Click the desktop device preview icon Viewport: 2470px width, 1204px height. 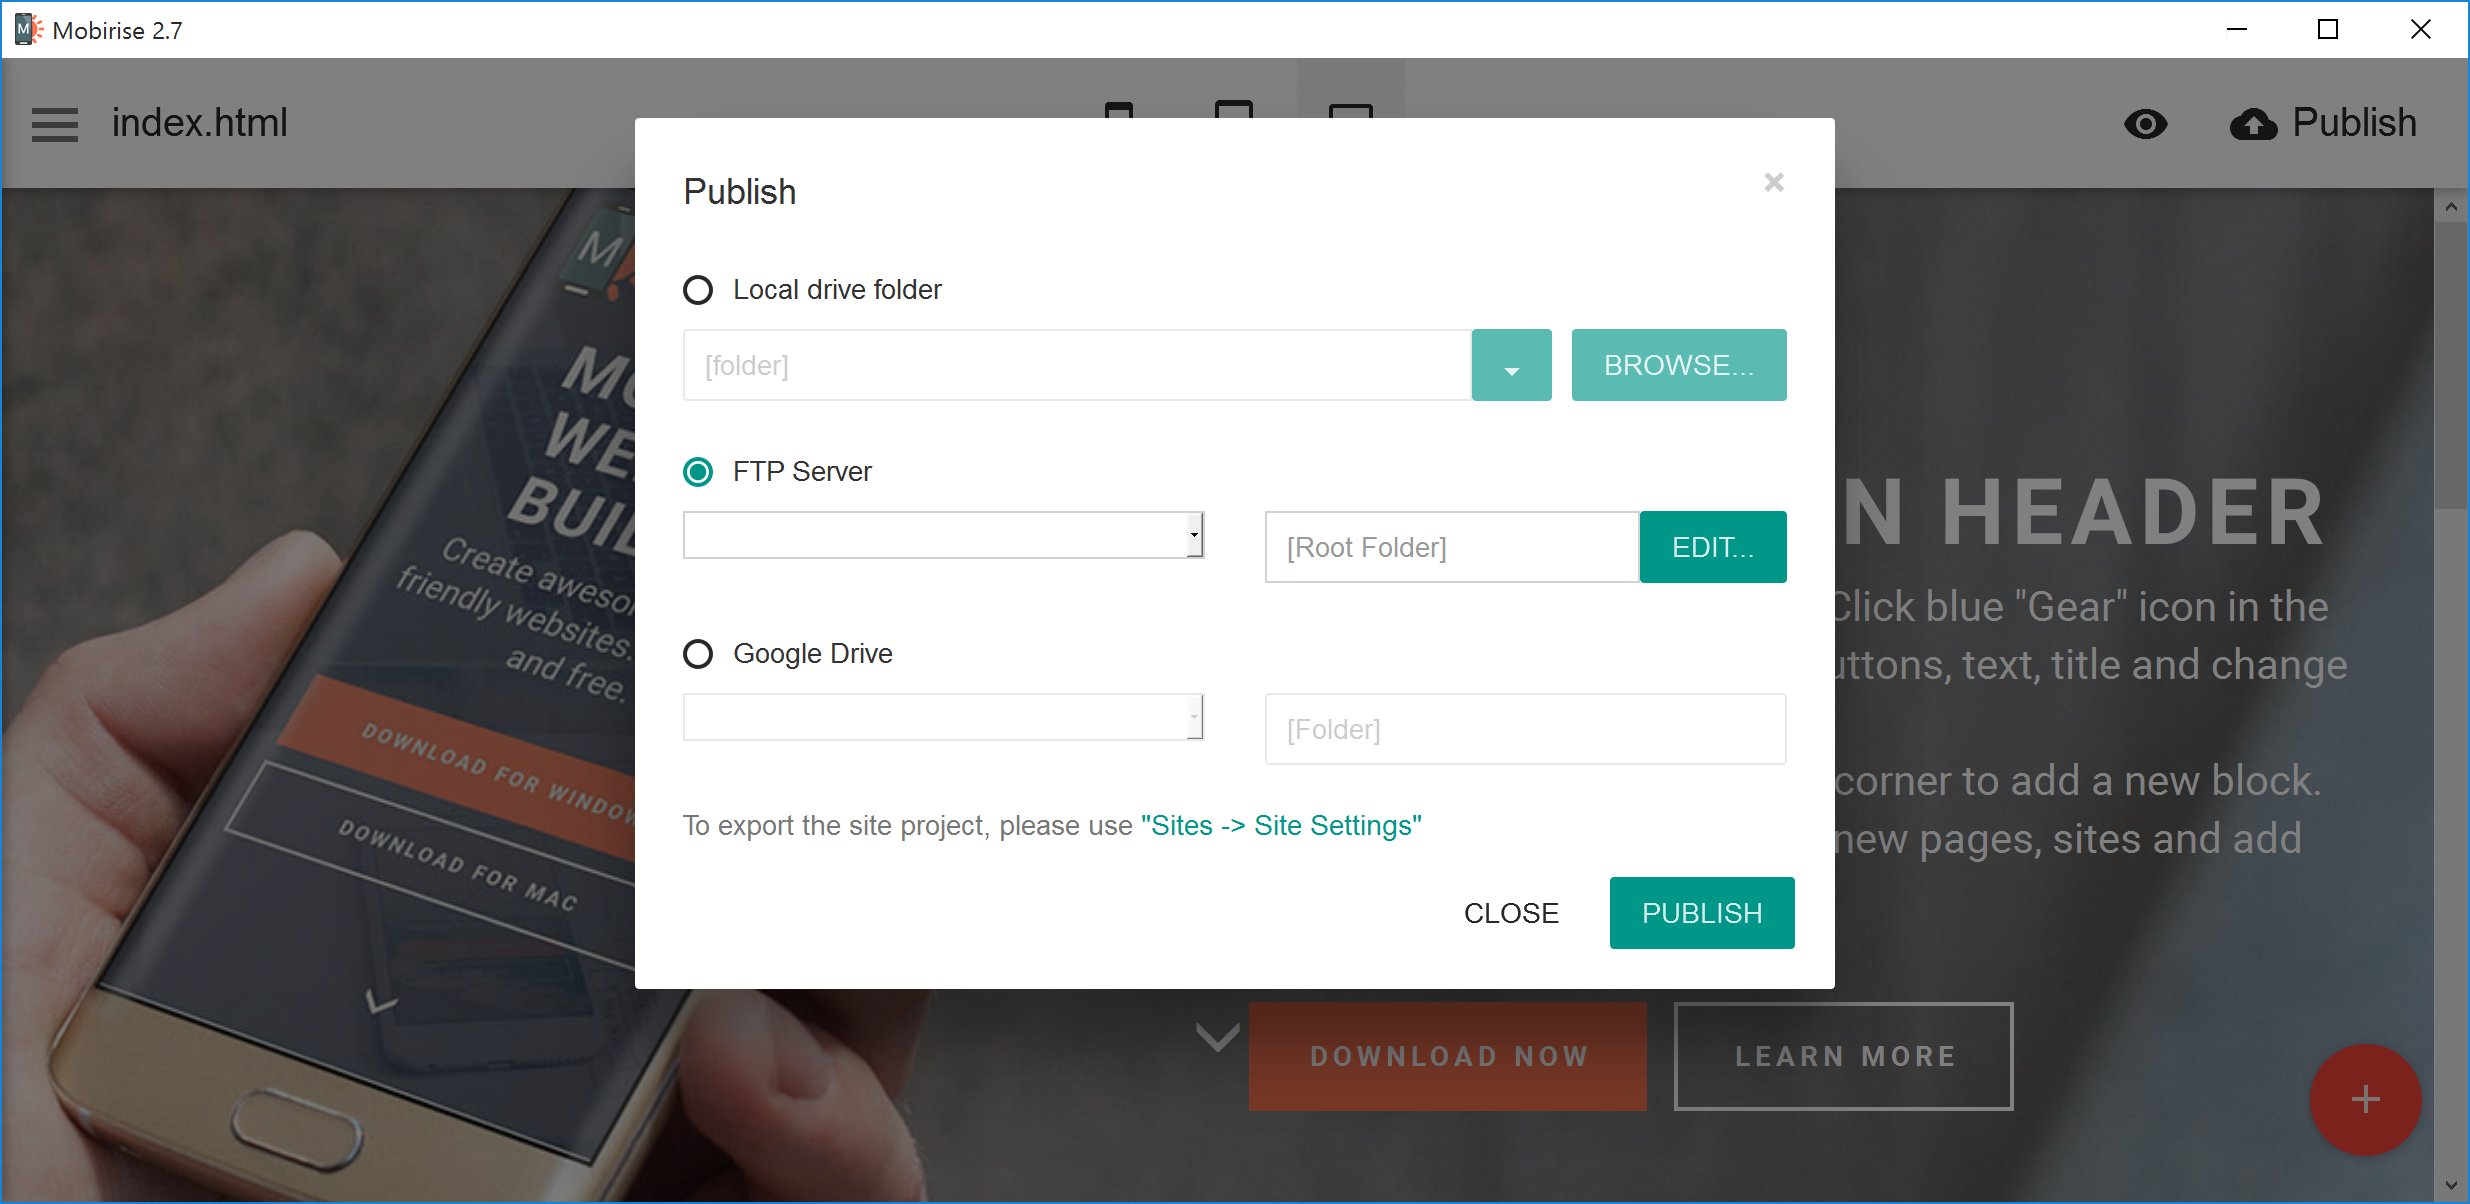pos(1350,123)
